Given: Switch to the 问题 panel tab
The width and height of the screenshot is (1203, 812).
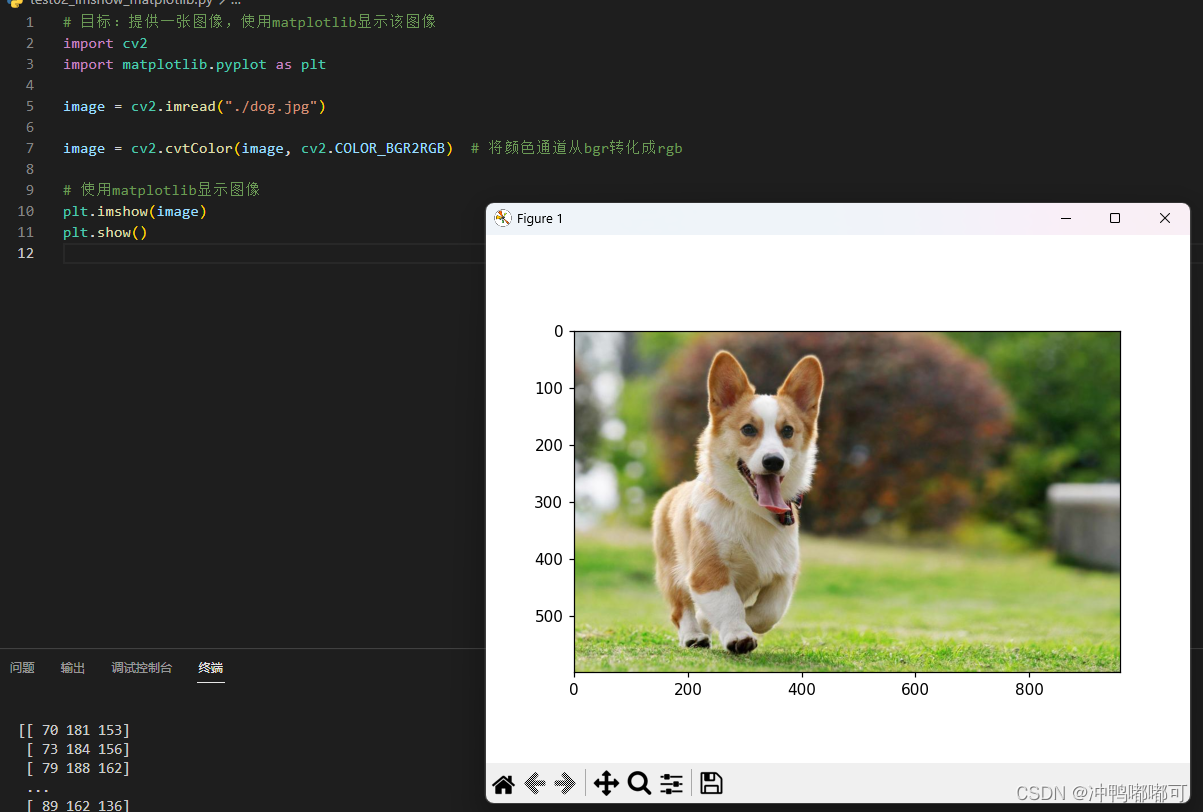Looking at the screenshot, I should [22, 668].
